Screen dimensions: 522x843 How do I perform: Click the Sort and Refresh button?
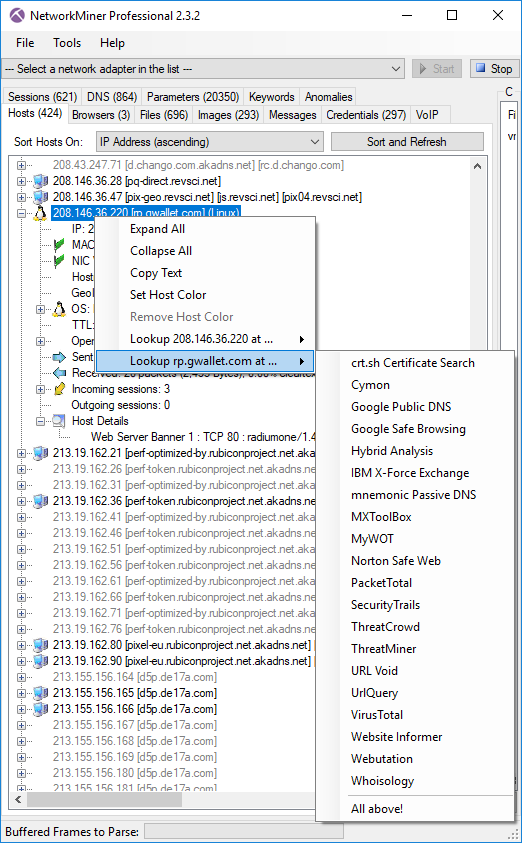click(407, 142)
